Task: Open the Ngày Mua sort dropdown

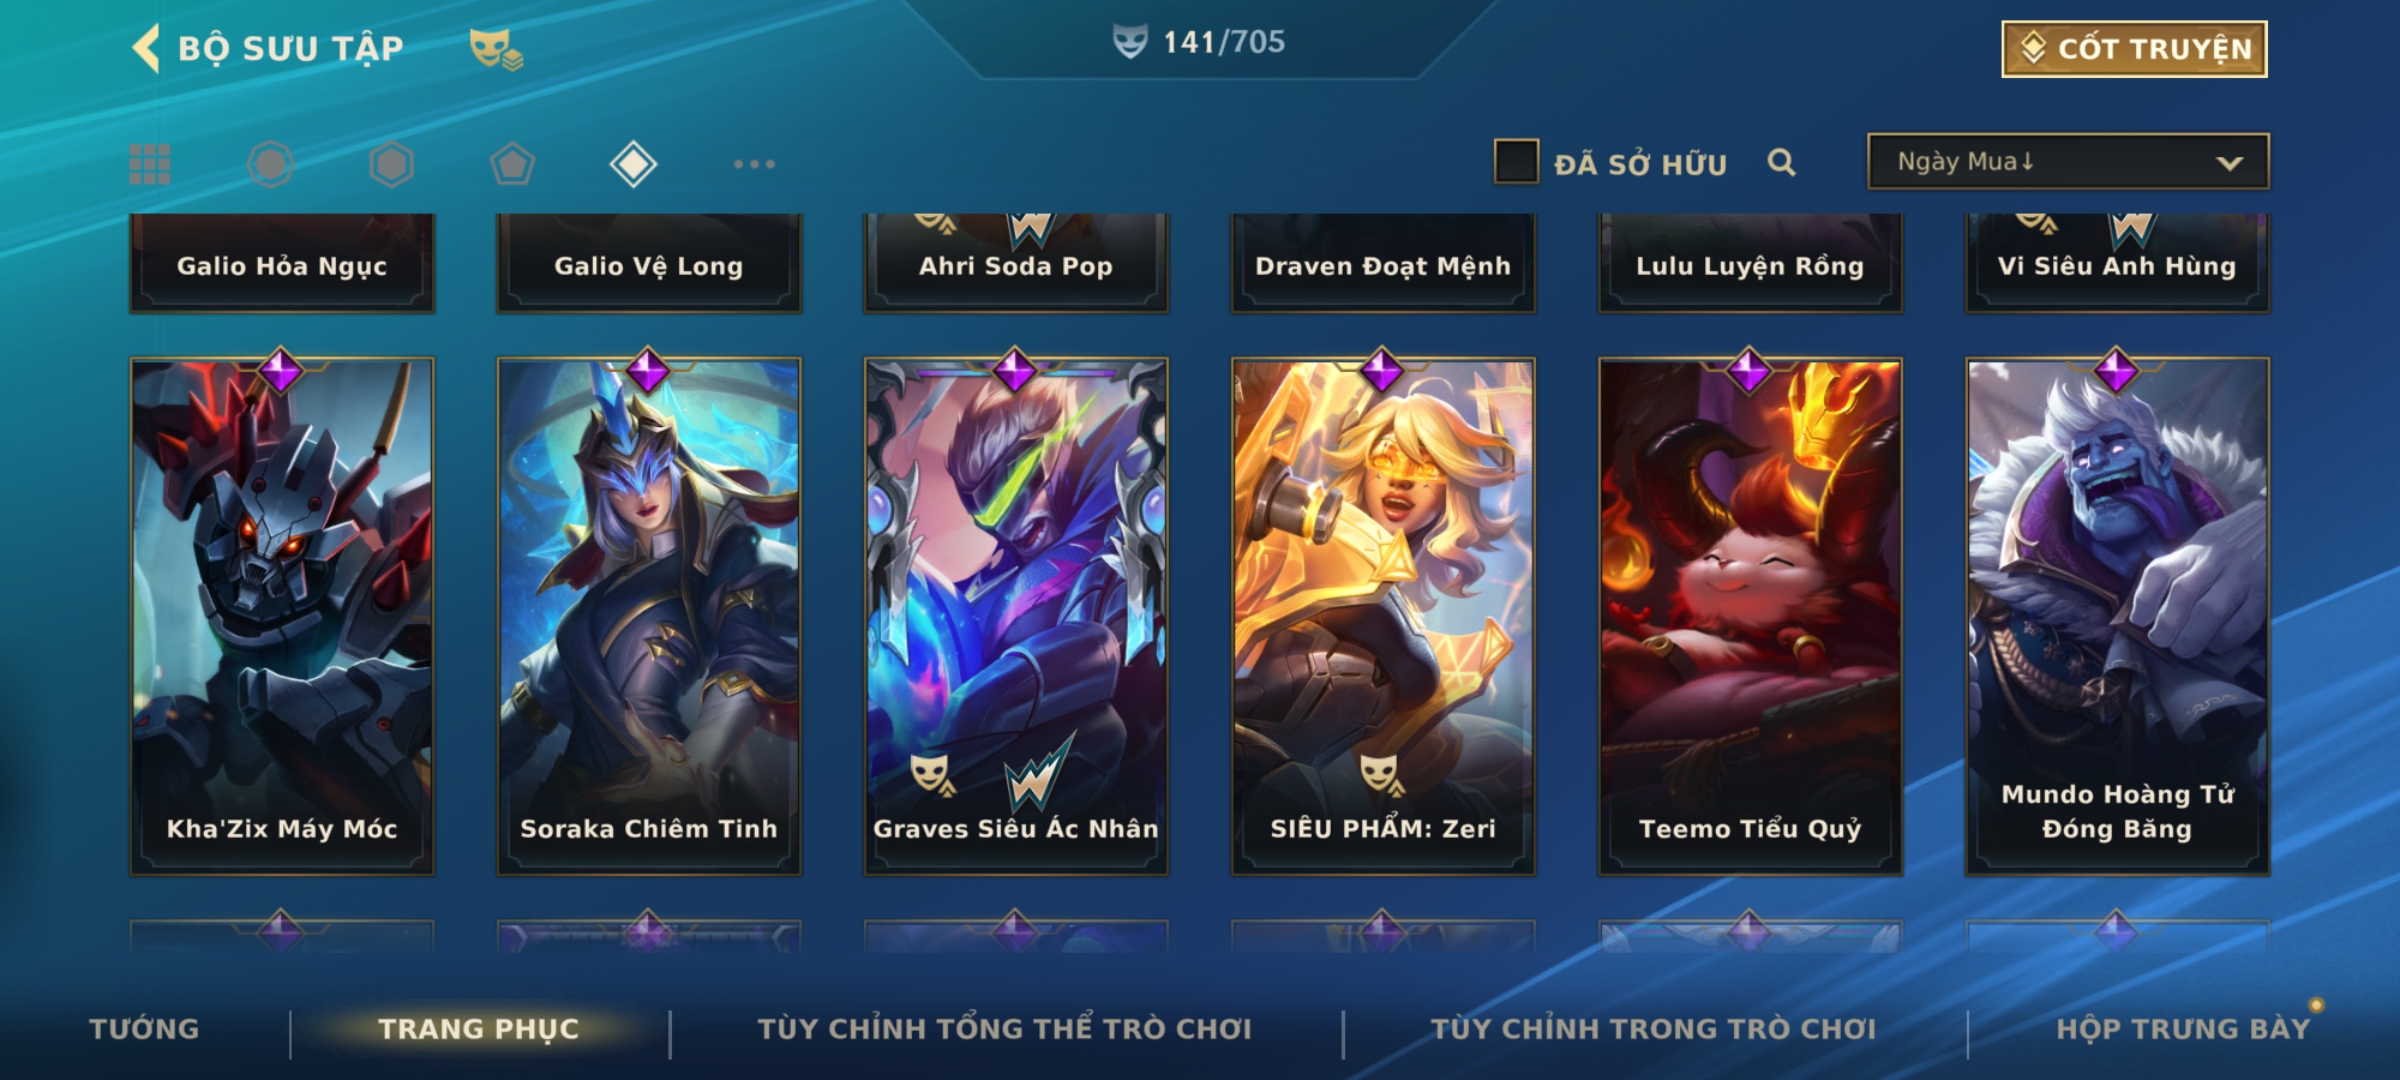Action: click(2068, 161)
